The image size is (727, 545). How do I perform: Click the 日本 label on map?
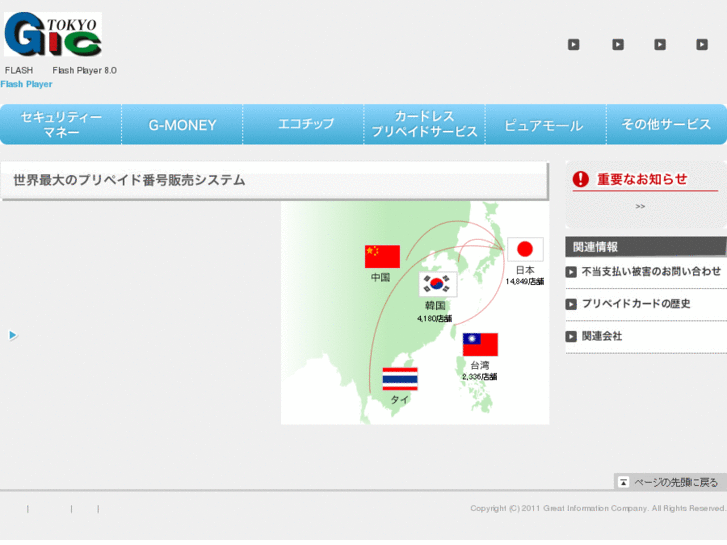click(x=525, y=270)
